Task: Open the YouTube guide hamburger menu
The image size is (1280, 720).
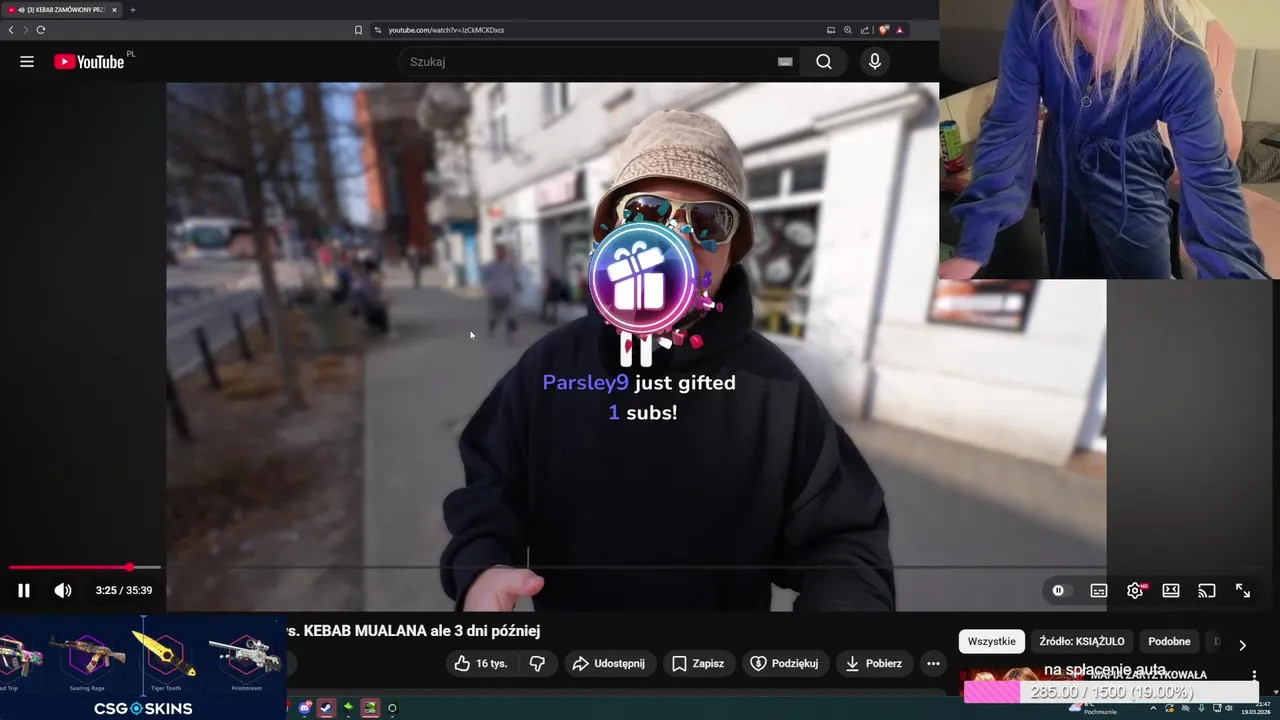Action: pyautogui.click(x=27, y=62)
